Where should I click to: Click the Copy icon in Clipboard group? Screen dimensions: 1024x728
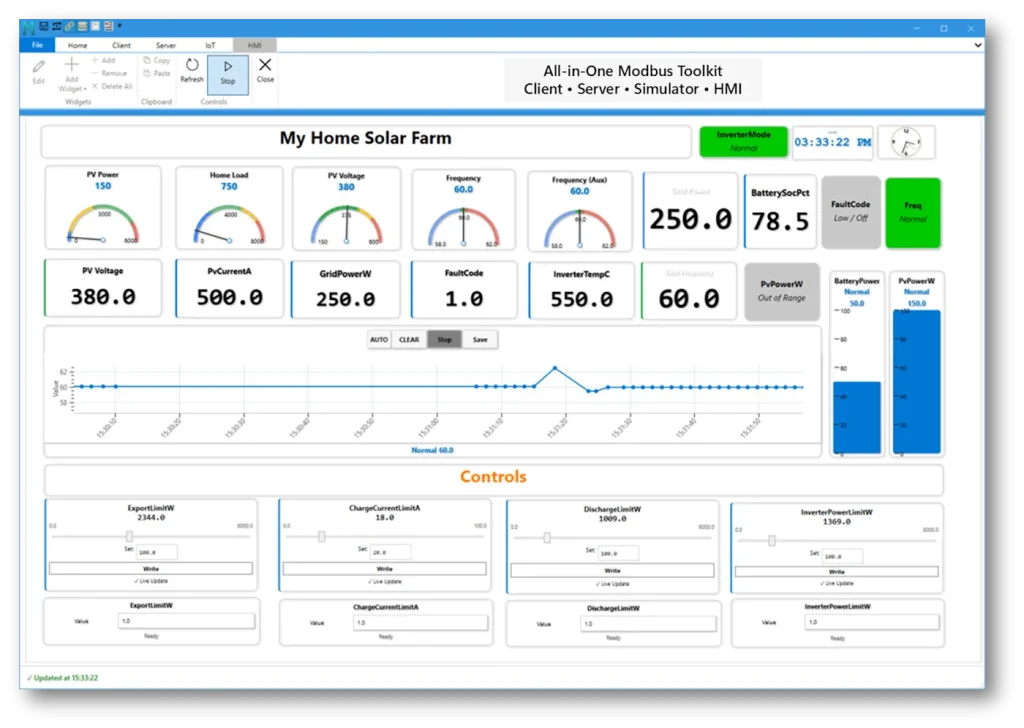tap(147, 60)
